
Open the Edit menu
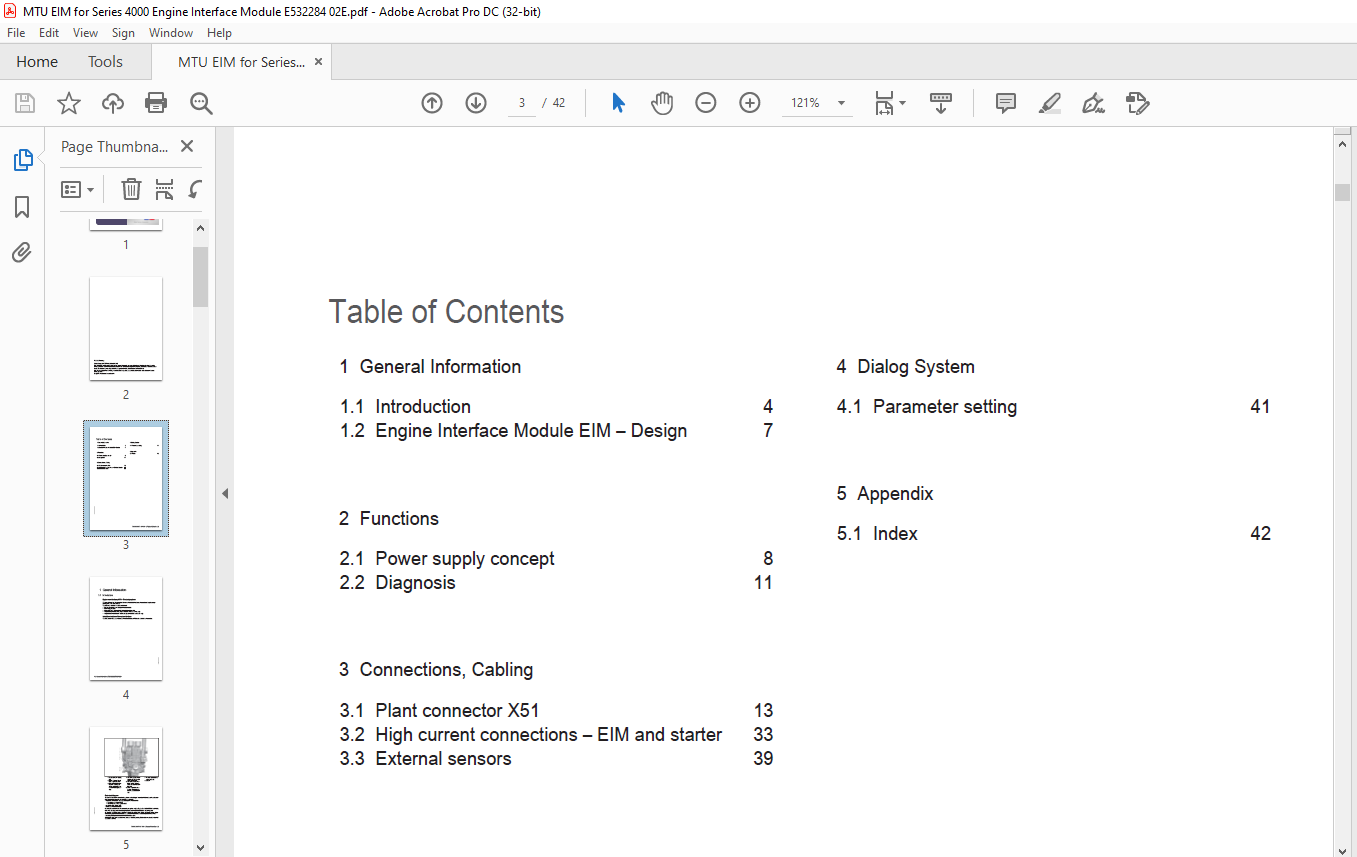pos(49,33)
